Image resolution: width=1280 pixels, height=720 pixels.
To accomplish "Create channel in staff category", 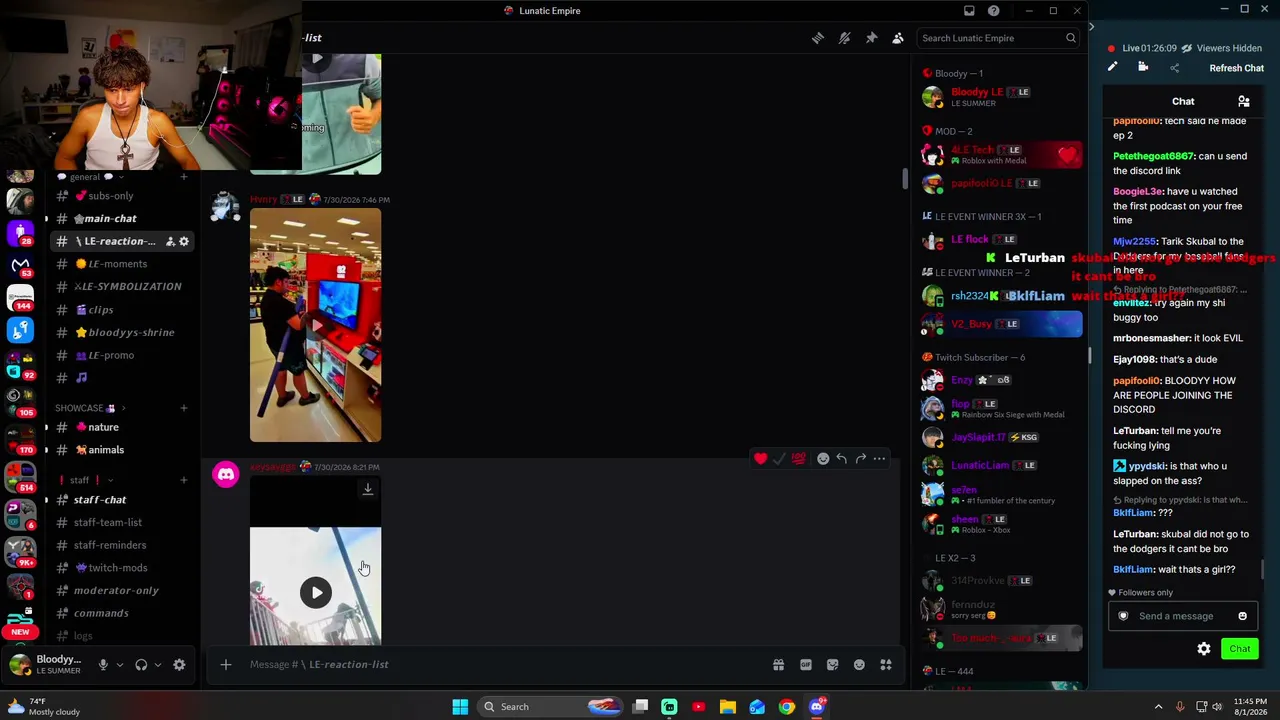I will pos(183,480).
